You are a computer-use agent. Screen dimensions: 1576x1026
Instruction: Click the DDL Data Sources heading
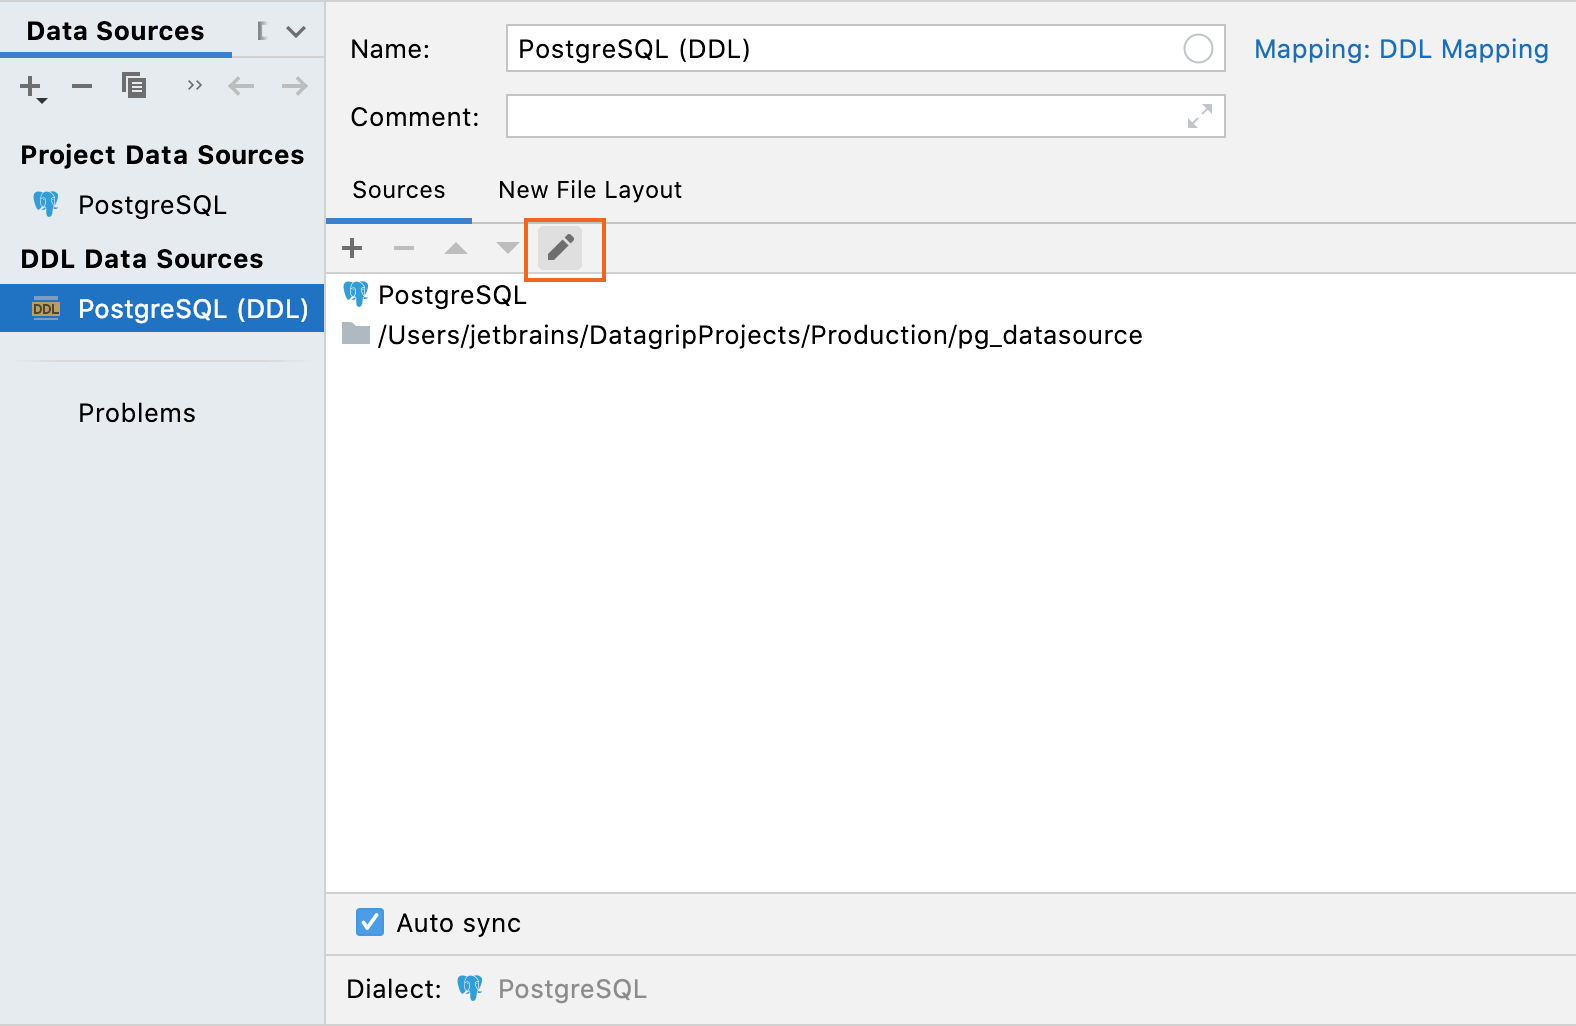pyautogui.click(x=142, y=259)
